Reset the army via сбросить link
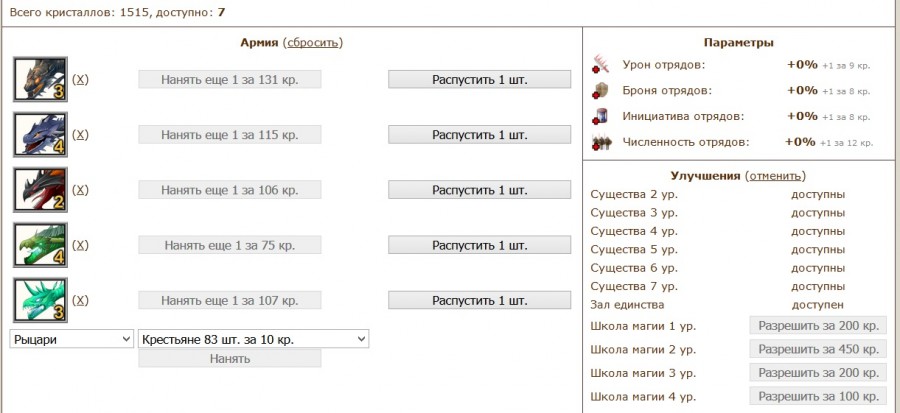 [x=313, y=42]
